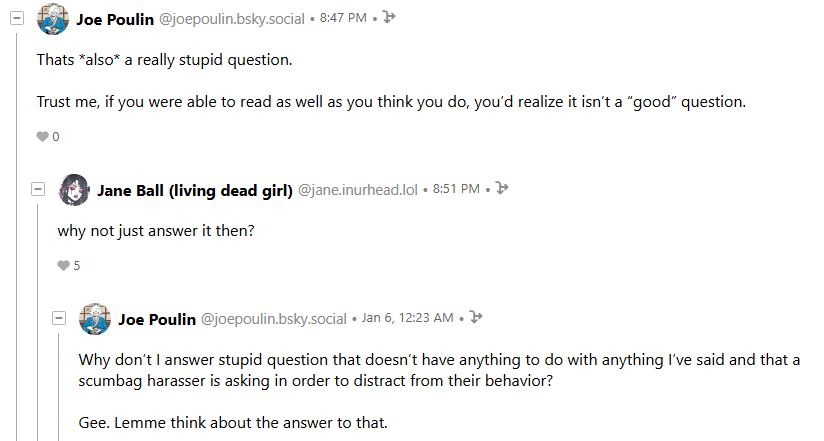Click the "why not just answer it then?" text
Image resolution: width=824 pixels, height=441 pixels.
154,229
